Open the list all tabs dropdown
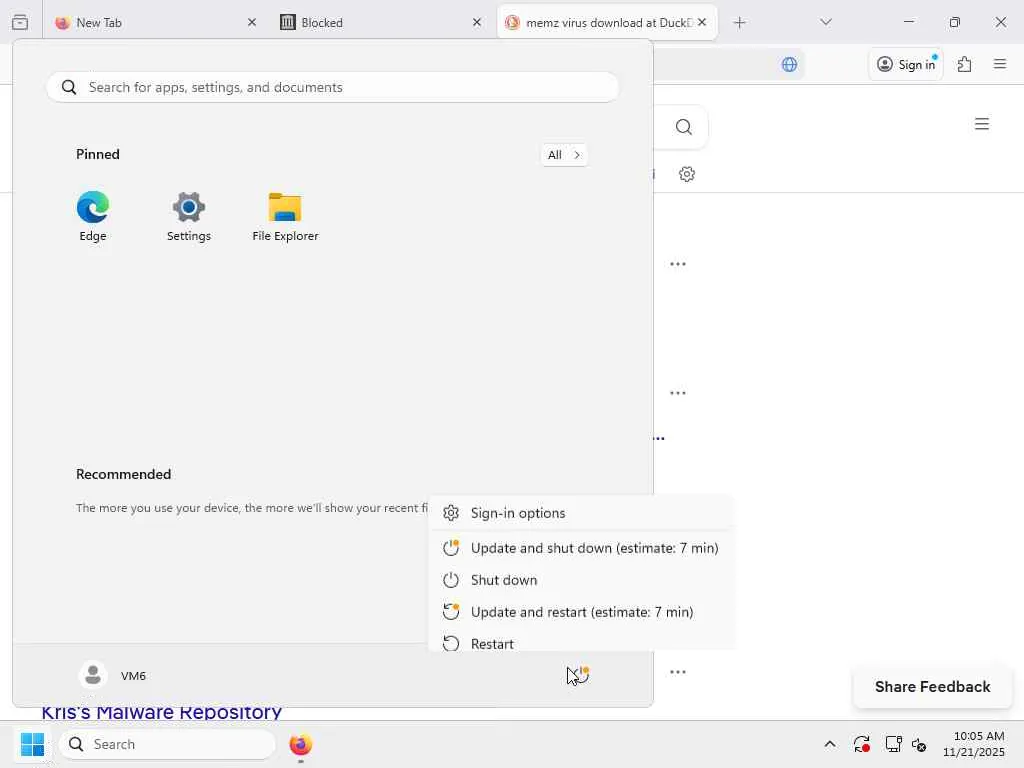1024x768 pixels. [x=825, y=22]
